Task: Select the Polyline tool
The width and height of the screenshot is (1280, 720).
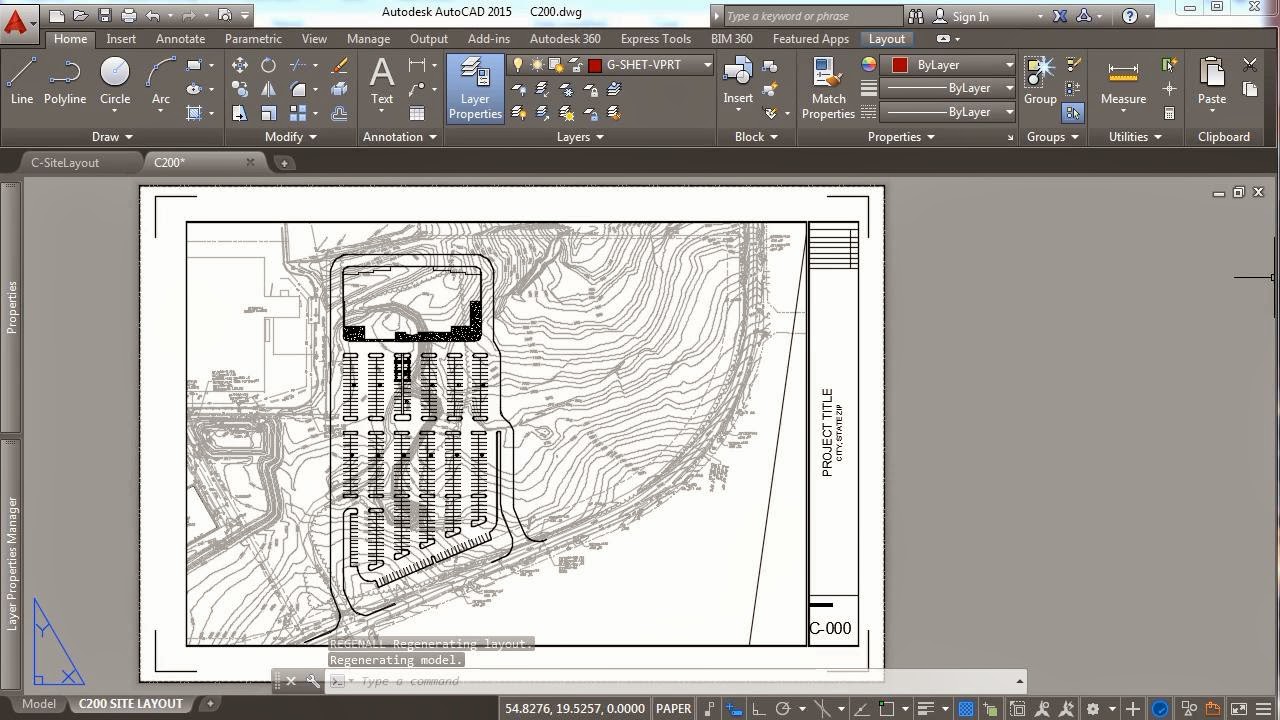Action: pos(65,81)
